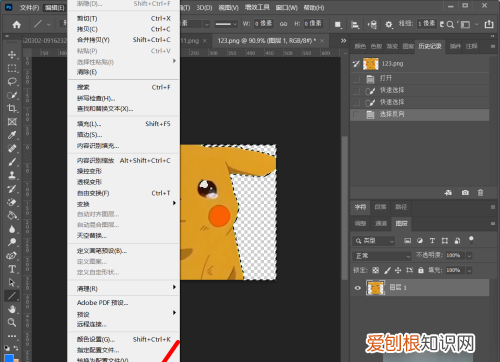The height and width of the screenshot is (362, 500).
Task: Select the Crop tool
Action: pos(12,108)
